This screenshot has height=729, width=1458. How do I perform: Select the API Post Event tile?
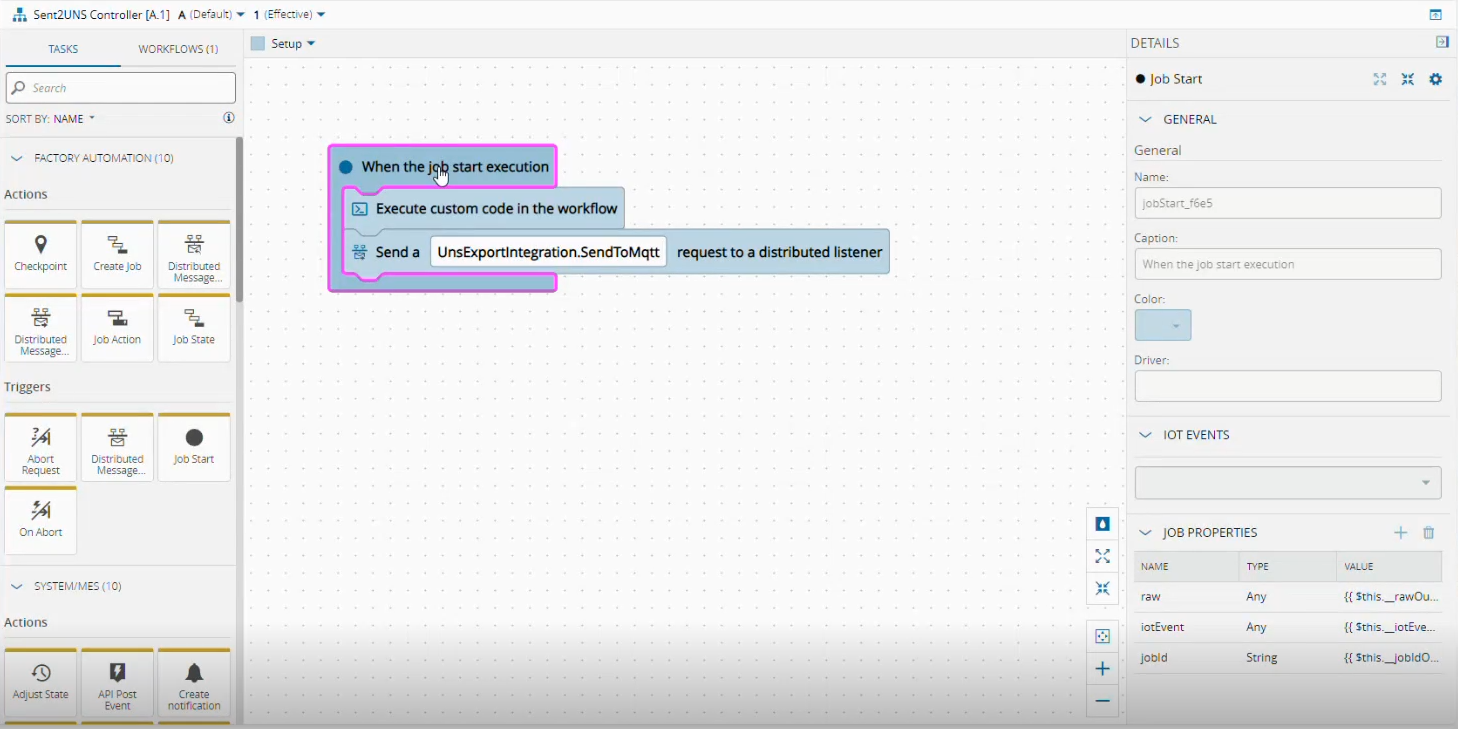[x=117, y=683]
